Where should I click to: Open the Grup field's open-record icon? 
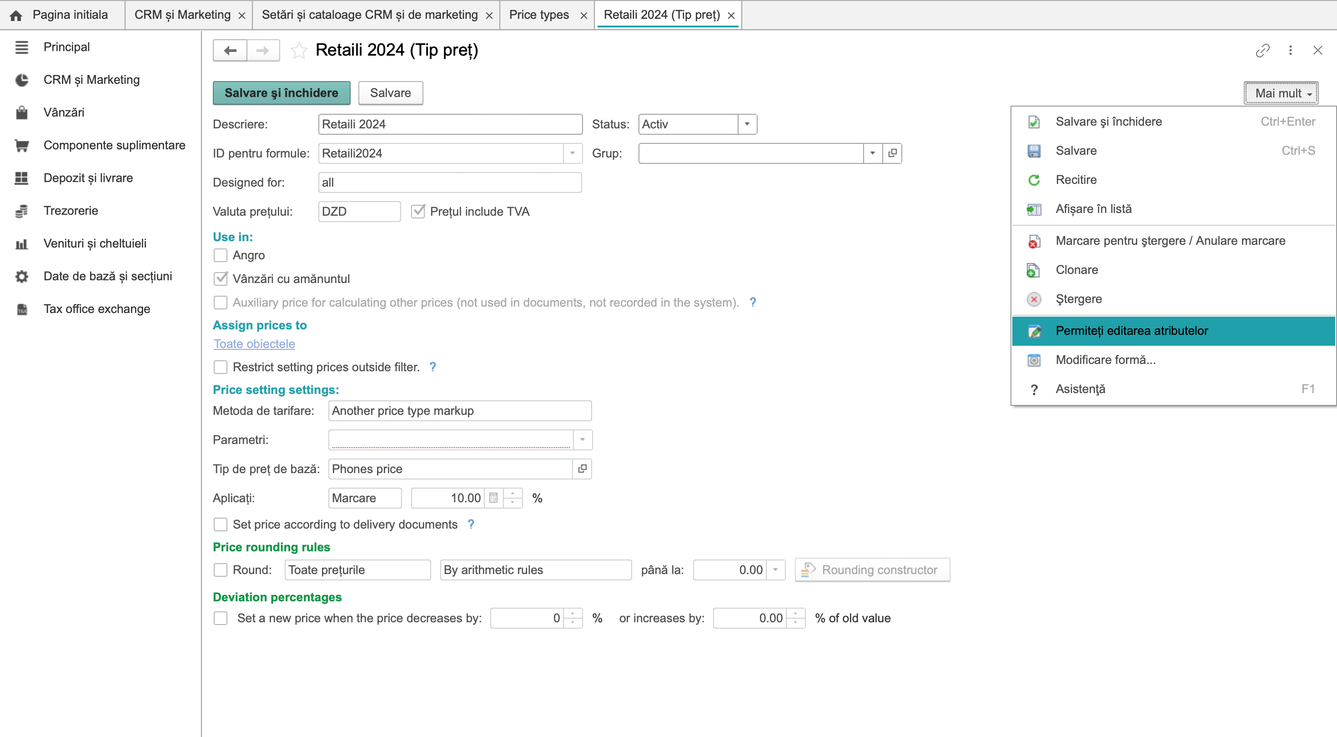coord(892,153)
